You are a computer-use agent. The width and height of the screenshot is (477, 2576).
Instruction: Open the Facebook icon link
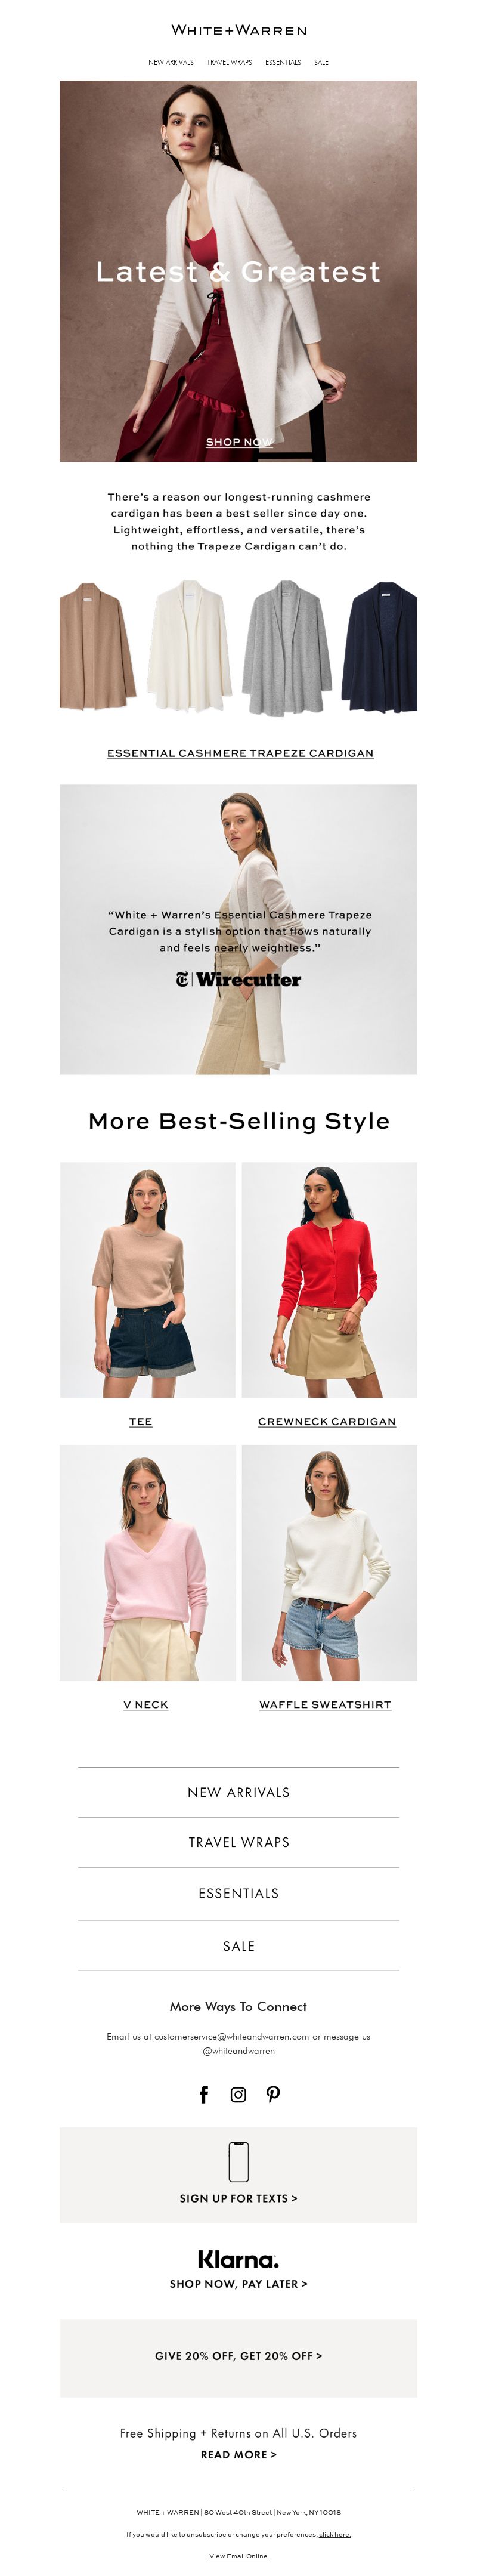pos(204,2095)
